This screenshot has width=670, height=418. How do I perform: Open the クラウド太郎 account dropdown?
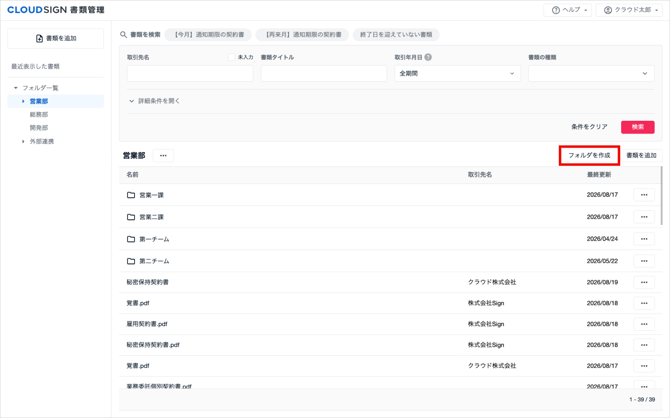[631, 10]
